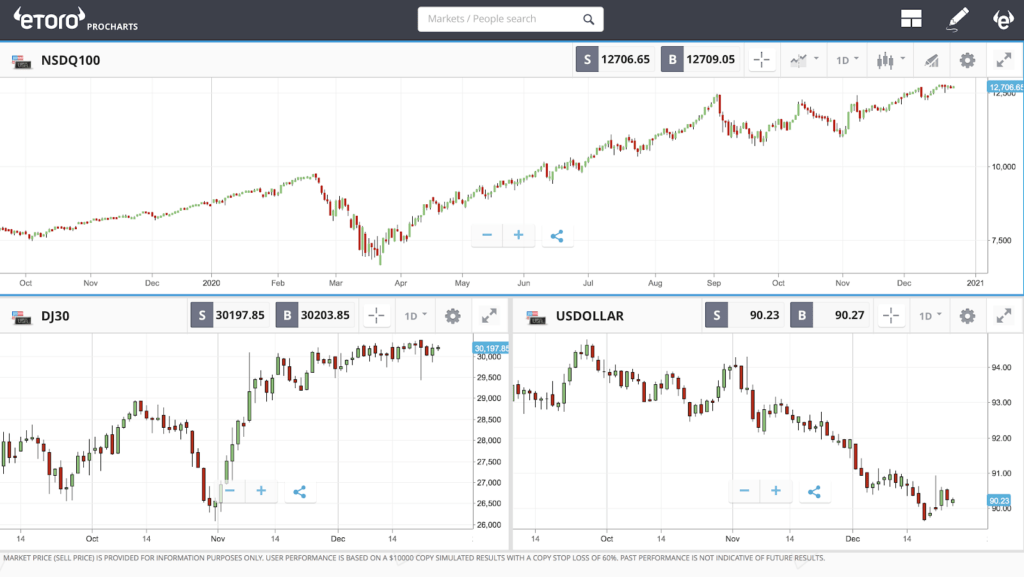Zoom in the NSDQ100 chart with plus
Image resolution: width=1024 pixels, height=577 pixels.
519,235
